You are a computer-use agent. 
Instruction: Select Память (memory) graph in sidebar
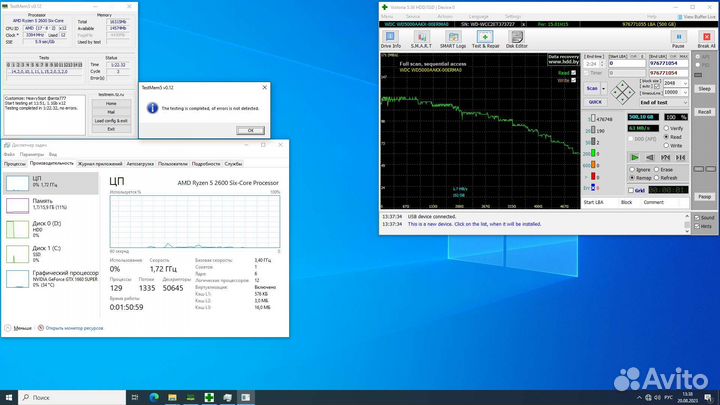click(x=17, y=205)
